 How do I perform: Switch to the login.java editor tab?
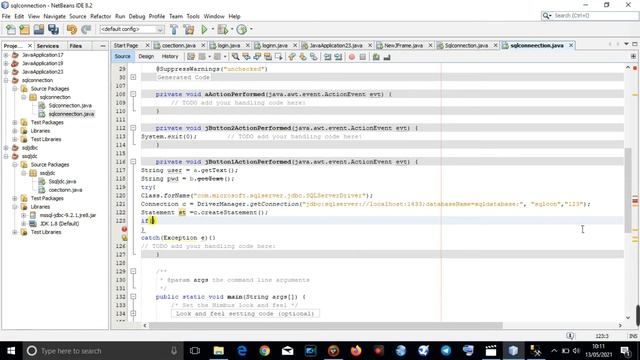pyautogui.click(x=229, y=45)
